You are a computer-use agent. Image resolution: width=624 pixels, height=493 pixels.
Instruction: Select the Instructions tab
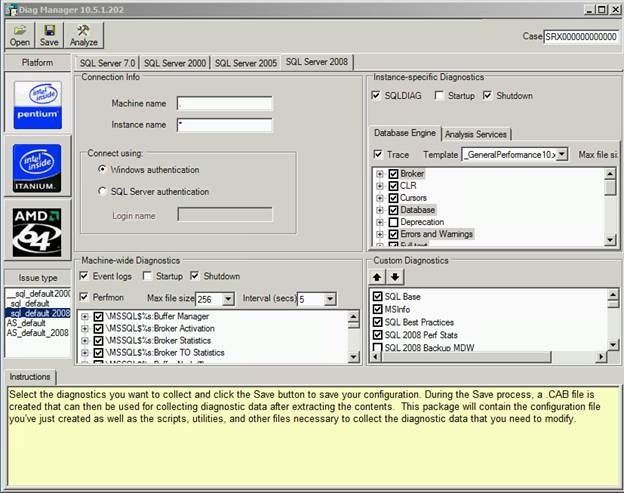(30, 377)
